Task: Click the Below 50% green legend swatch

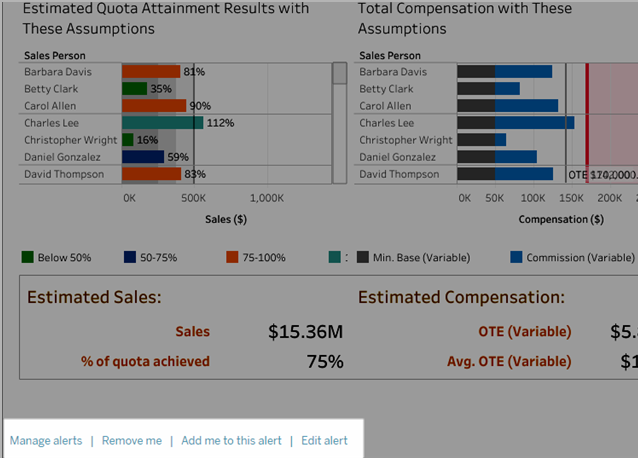Action: click(x=27, y=257)
